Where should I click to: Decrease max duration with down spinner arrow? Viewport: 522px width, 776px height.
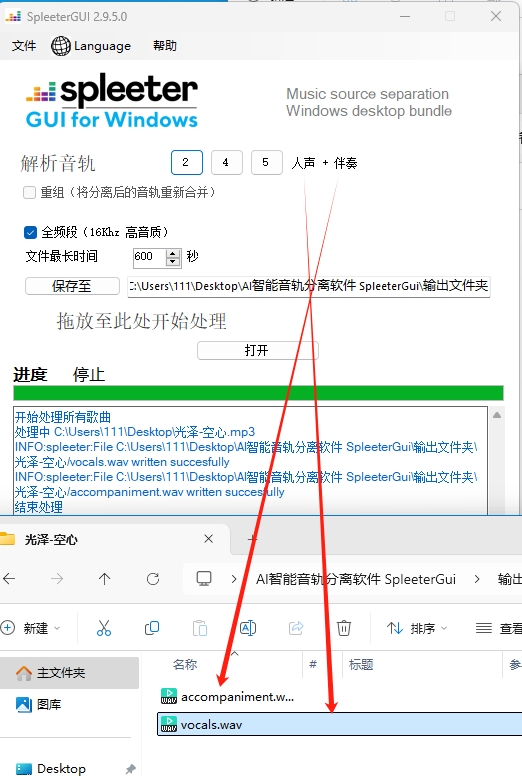point(173,262)
